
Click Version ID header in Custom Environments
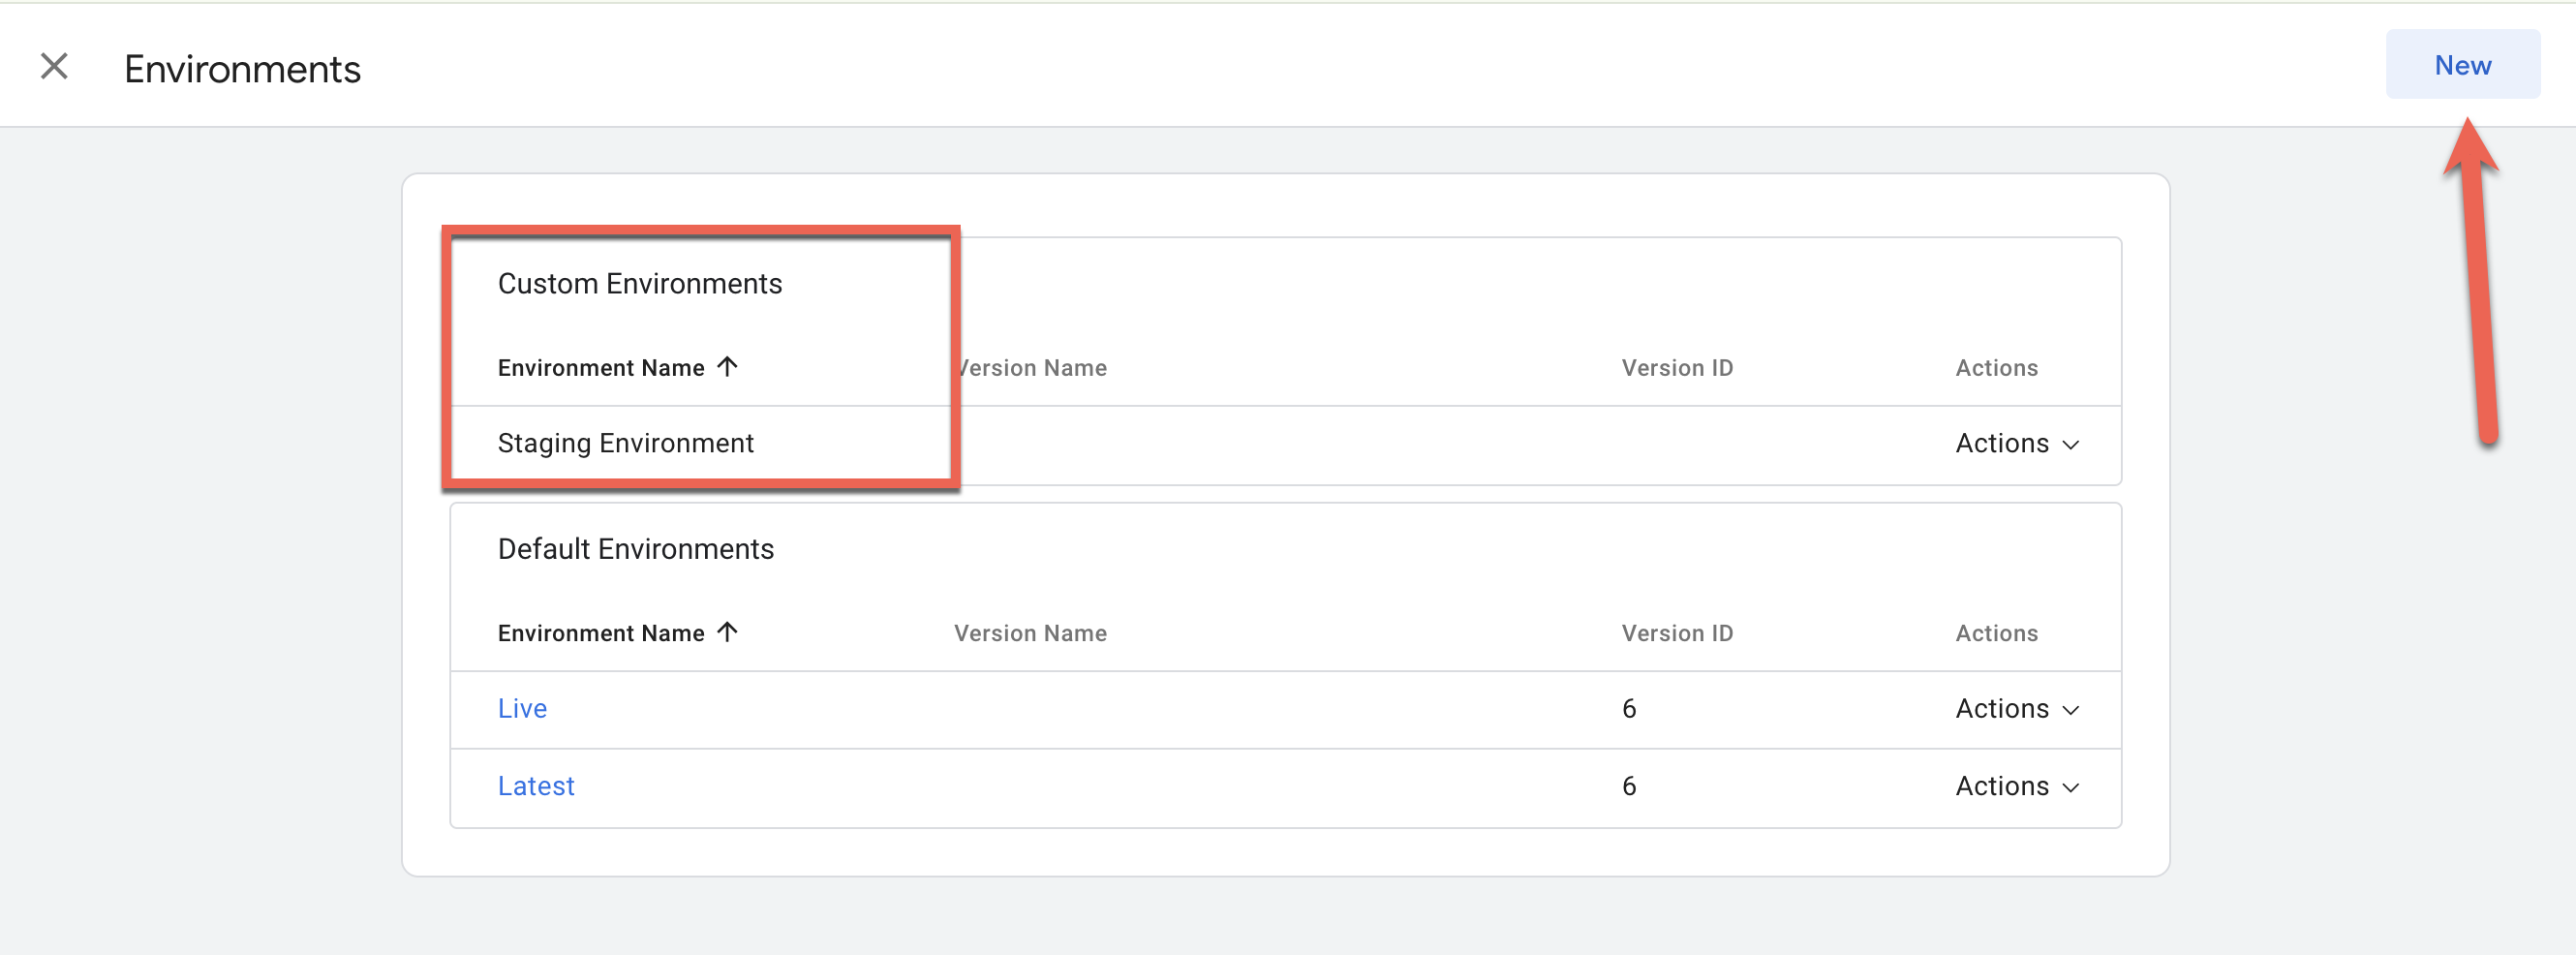[1677, 368]
